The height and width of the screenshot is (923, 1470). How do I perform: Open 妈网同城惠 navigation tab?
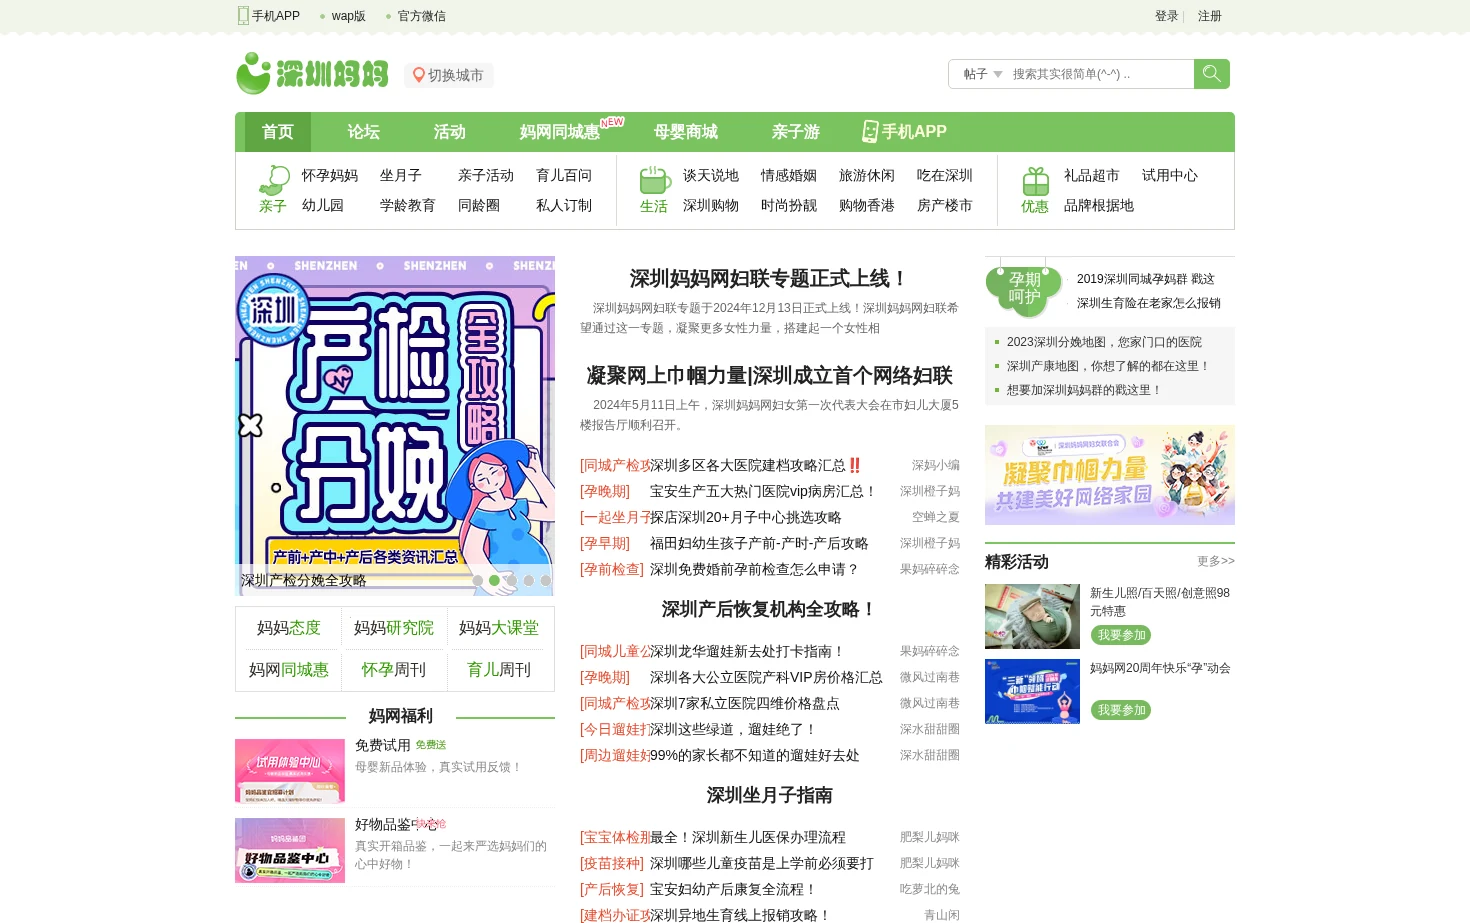(x=559, y=132)
